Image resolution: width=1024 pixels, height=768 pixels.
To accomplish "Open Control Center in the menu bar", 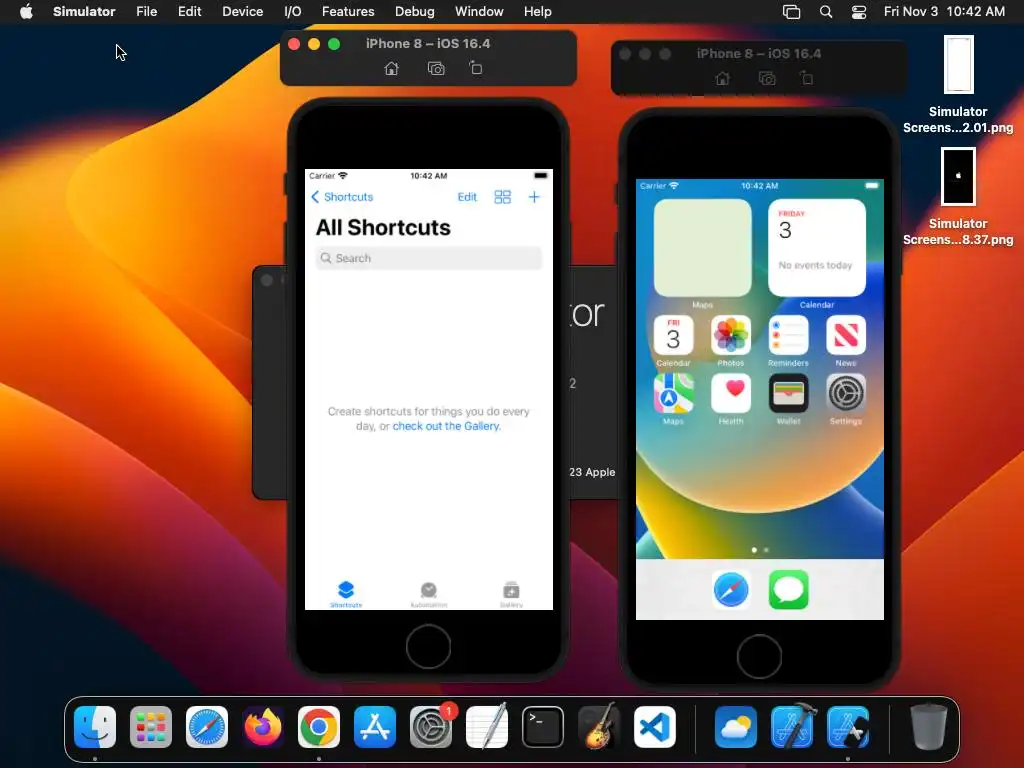I will point(859,12).
